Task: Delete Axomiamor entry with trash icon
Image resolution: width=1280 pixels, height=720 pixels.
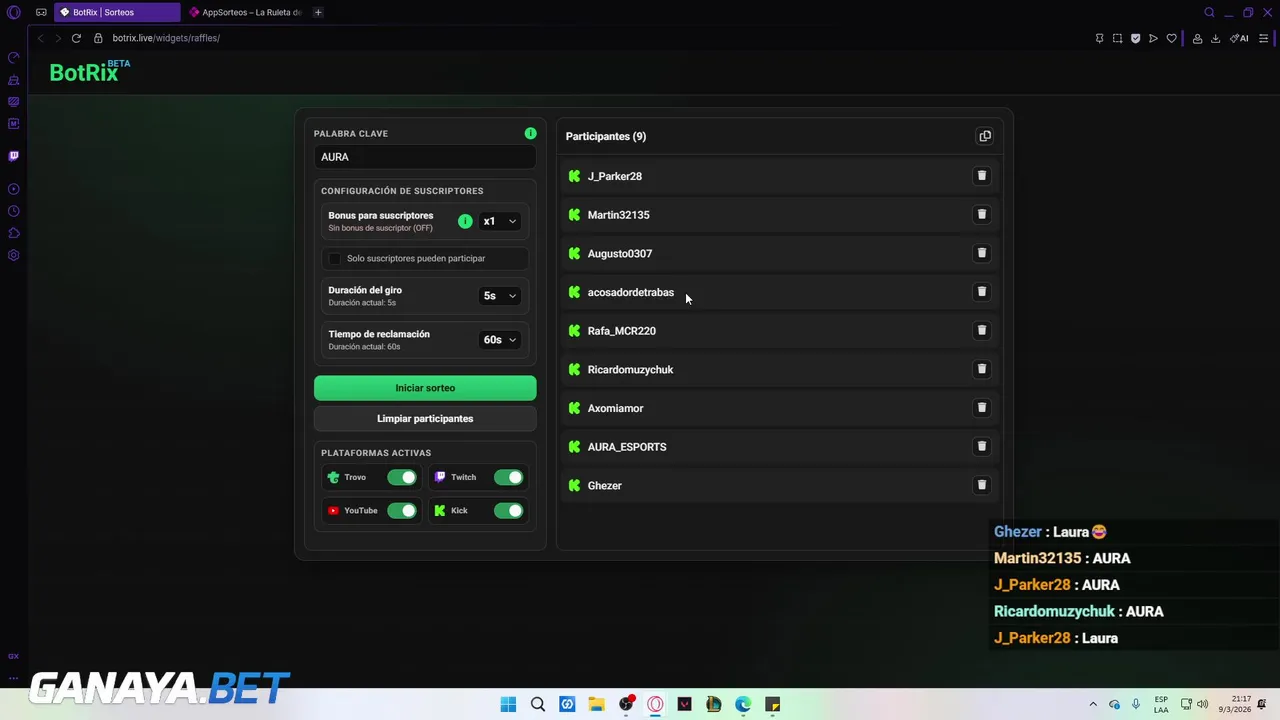Action: click(x=981, y=408)
